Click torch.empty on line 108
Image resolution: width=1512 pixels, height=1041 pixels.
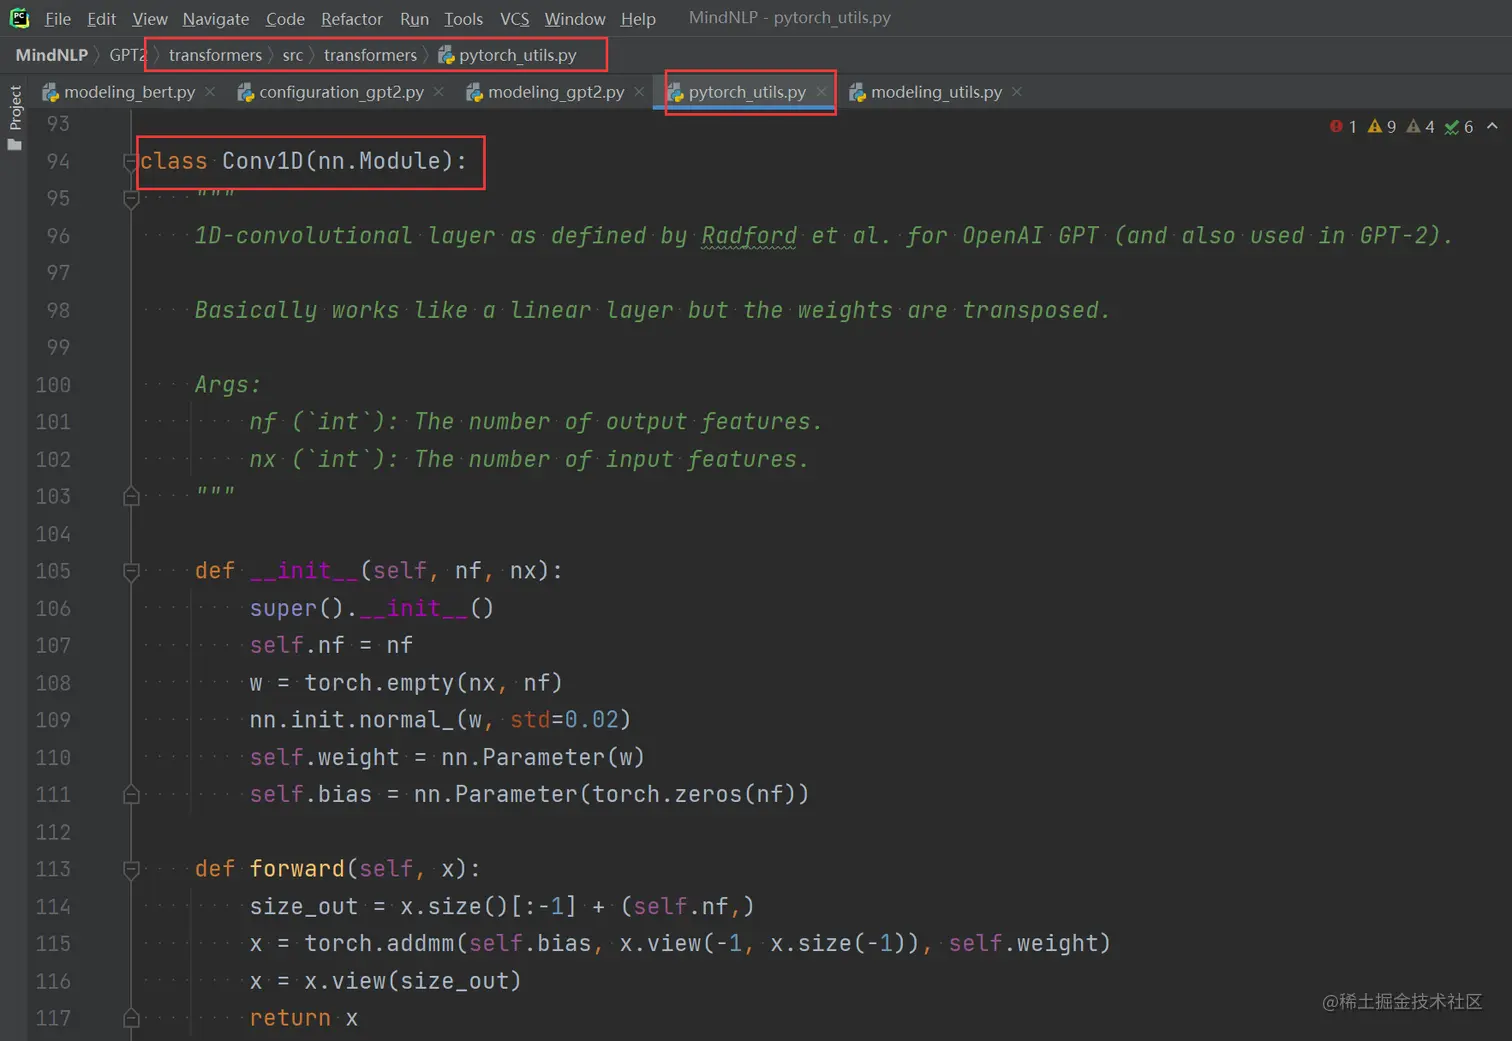[379, 683]
